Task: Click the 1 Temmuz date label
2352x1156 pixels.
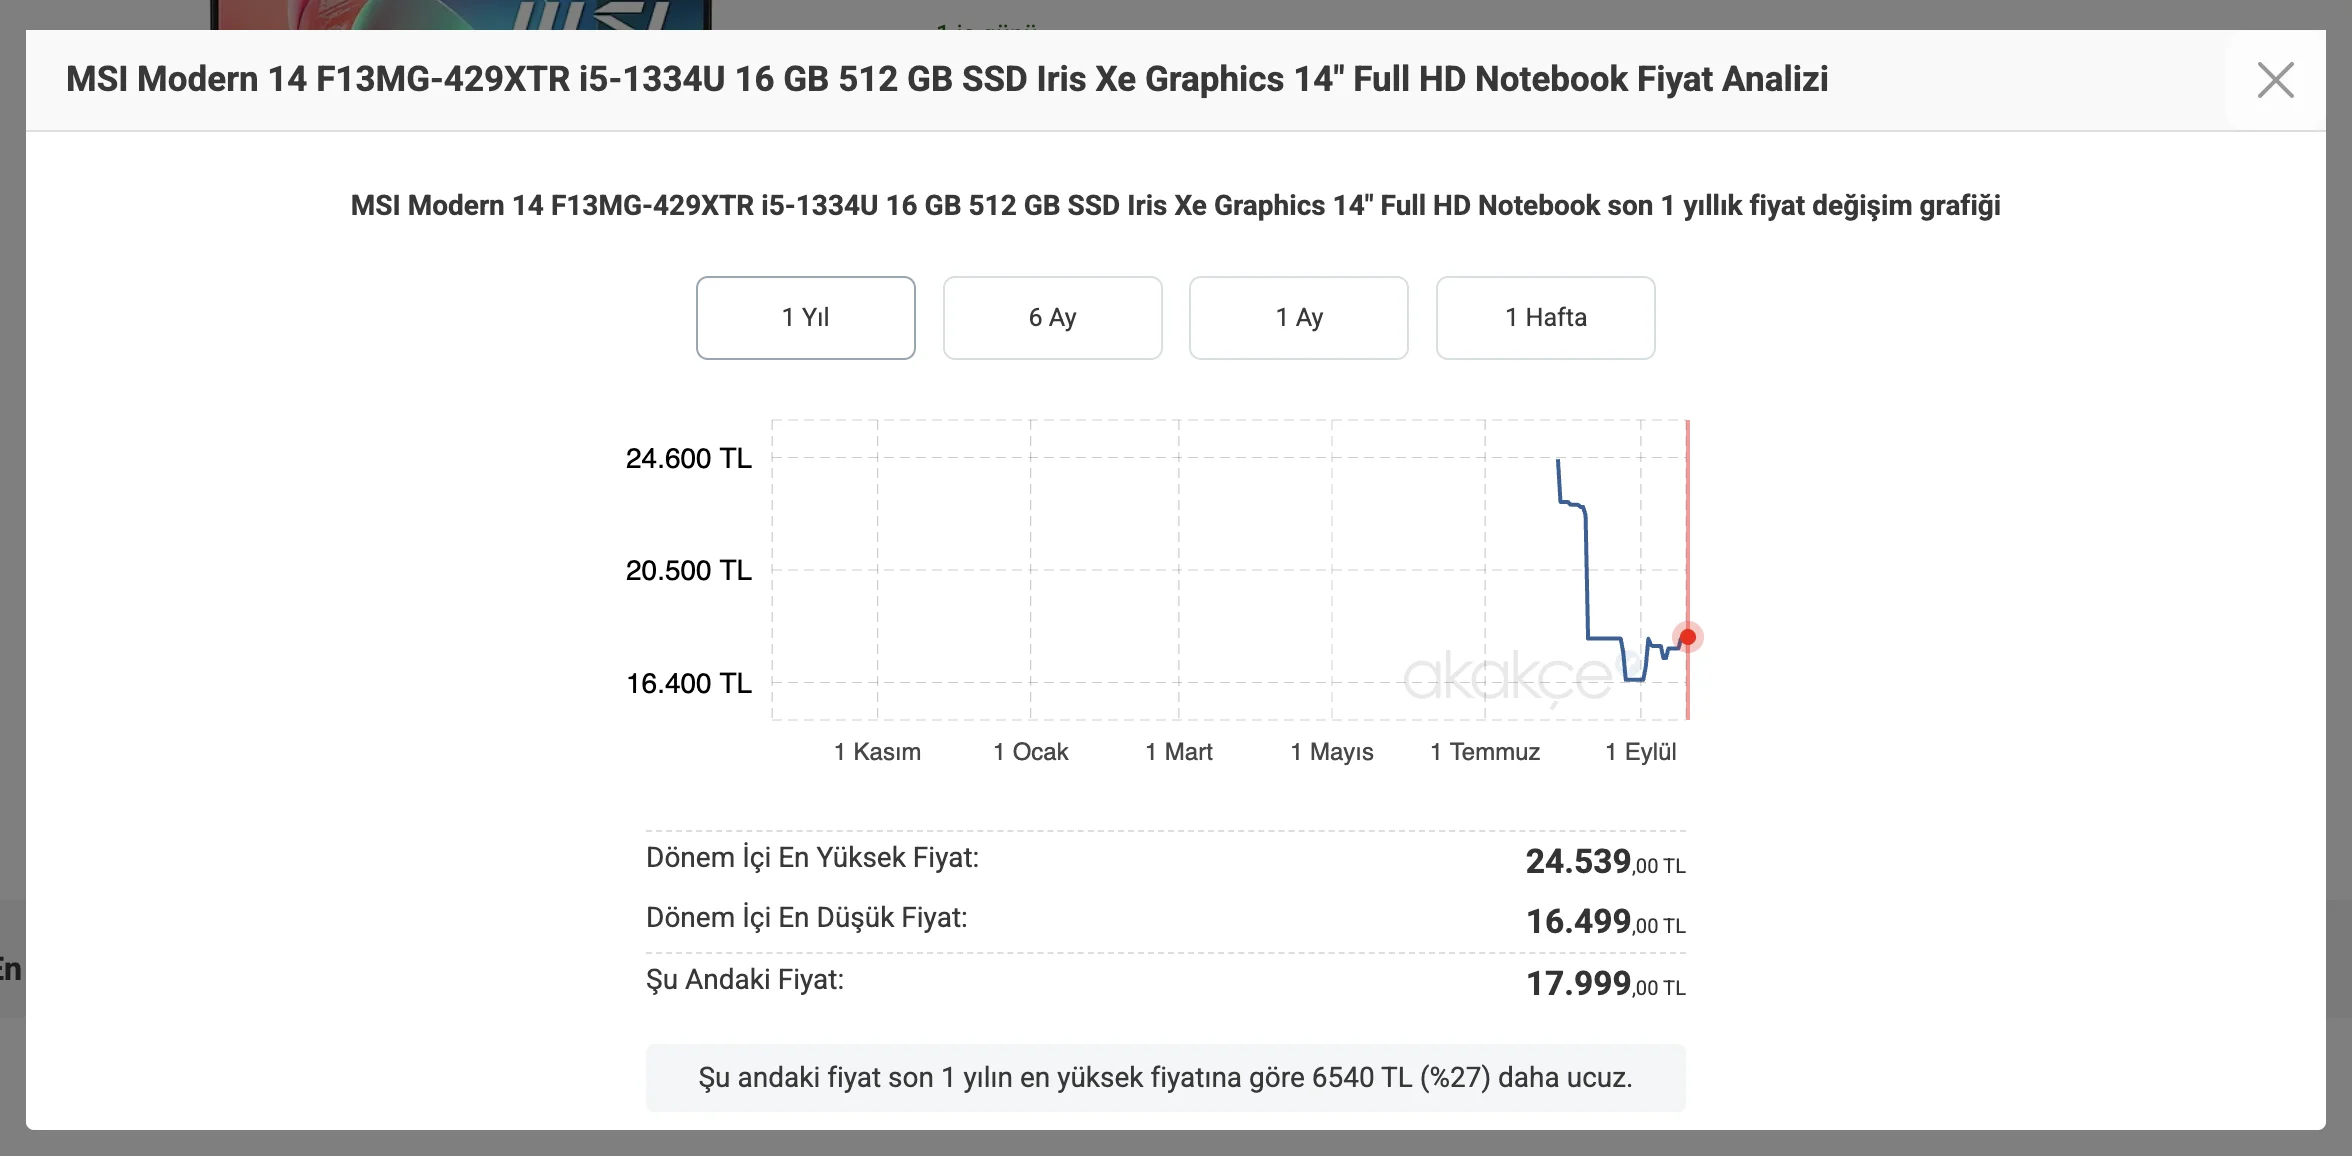Action: 1484,752
